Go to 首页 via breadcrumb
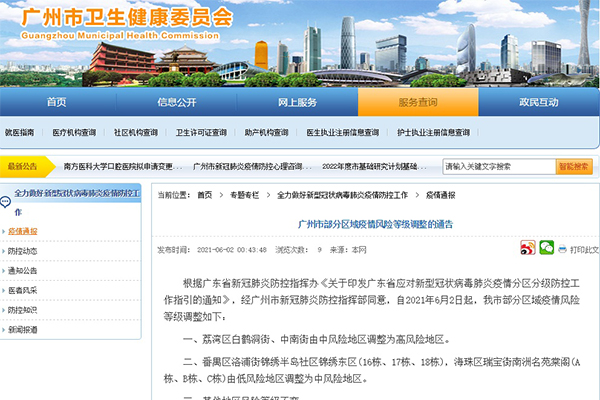Viewport: 600px width, 400px height. pyautogui.click(x=205, y=195)
